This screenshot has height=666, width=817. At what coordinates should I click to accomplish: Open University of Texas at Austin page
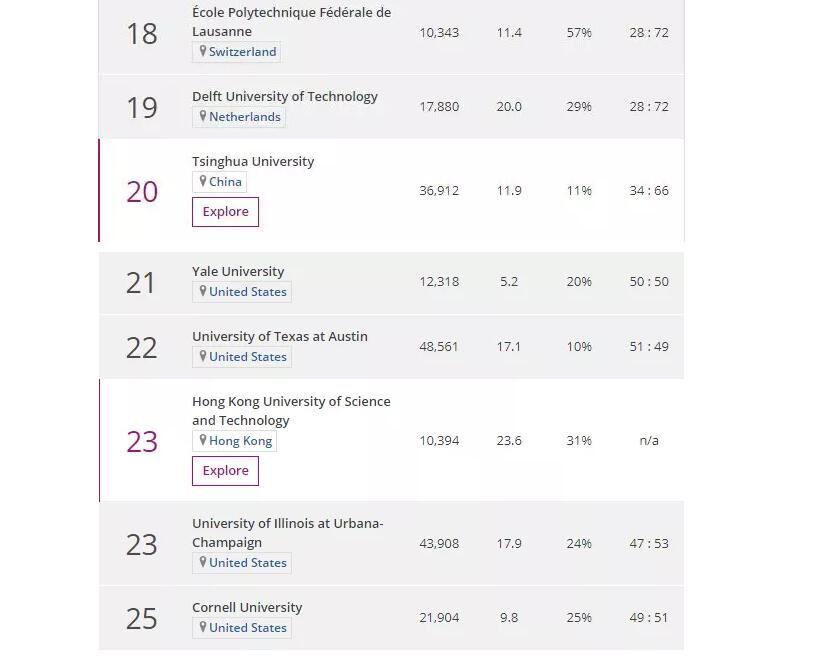[x=280, y=336]
